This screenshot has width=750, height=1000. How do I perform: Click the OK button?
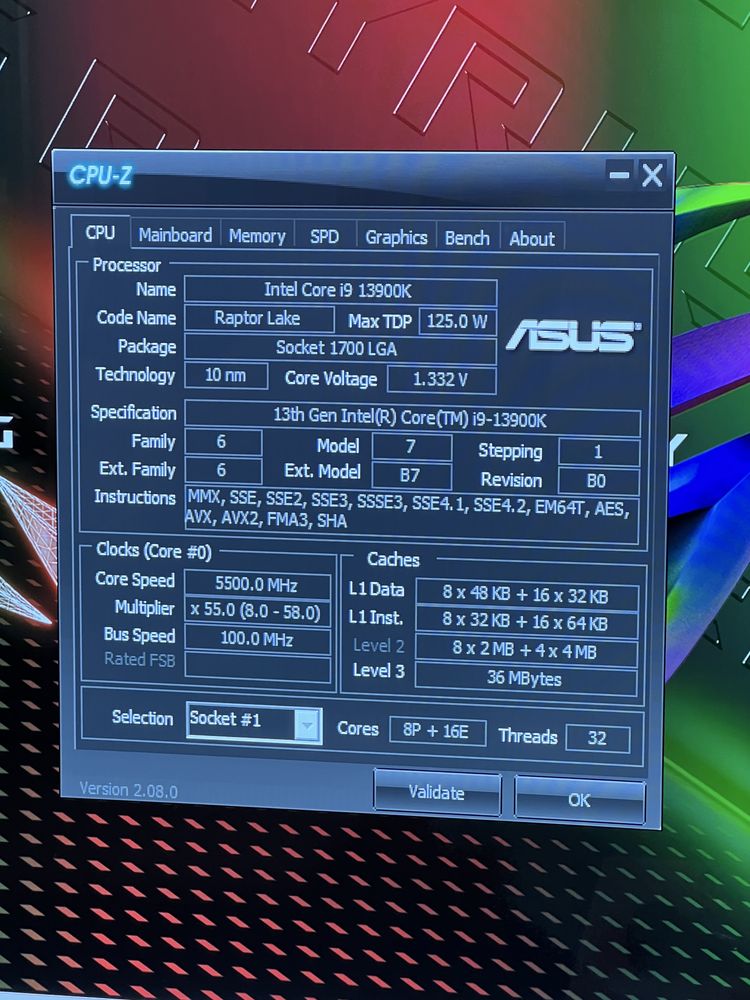click(579, 800)
